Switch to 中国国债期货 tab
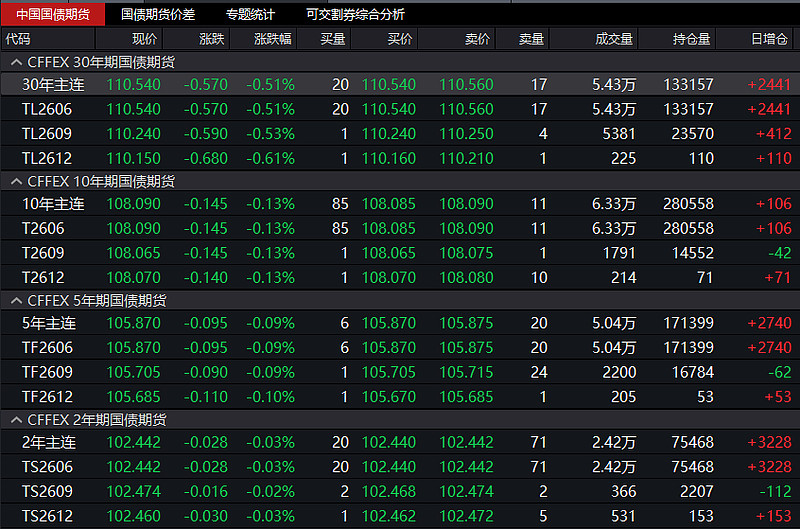800x529 pixels. click(x=53, y=14)
